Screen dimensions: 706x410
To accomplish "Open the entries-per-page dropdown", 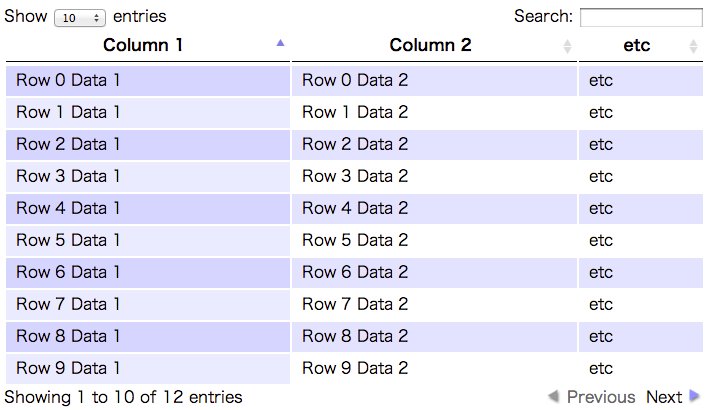I will click(81, 18).
